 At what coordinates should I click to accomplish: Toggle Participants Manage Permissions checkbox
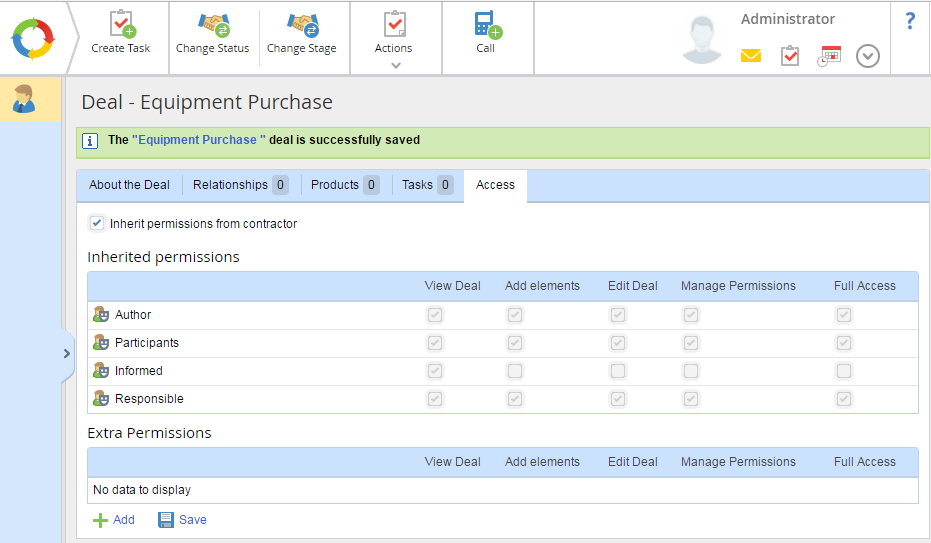tap(691, 342)
